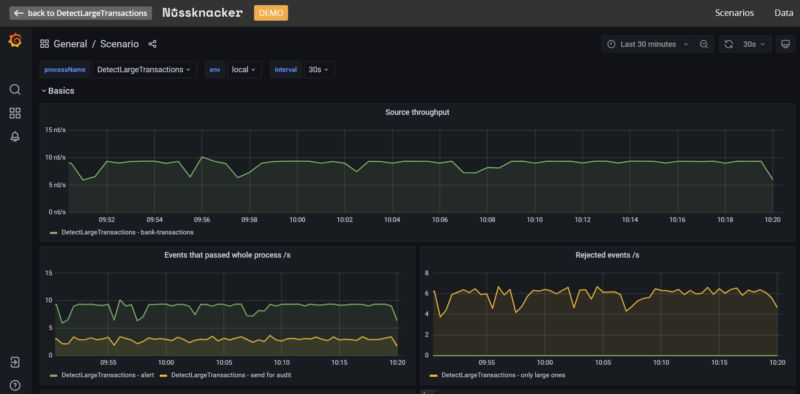Click the refresh dashboard icon
The width and height of the screenshot is (800, 394).
pos(729,44)
